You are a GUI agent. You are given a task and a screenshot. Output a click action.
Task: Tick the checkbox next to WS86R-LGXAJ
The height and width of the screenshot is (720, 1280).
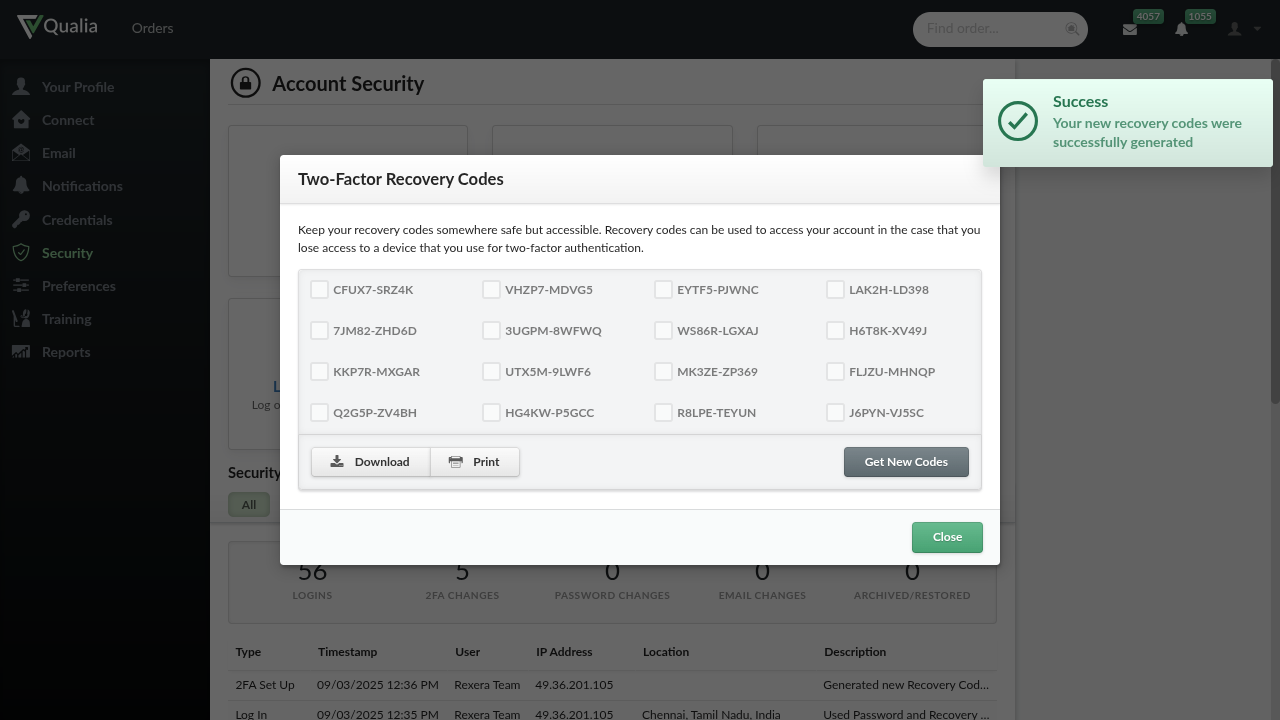[x=663, y=330]
